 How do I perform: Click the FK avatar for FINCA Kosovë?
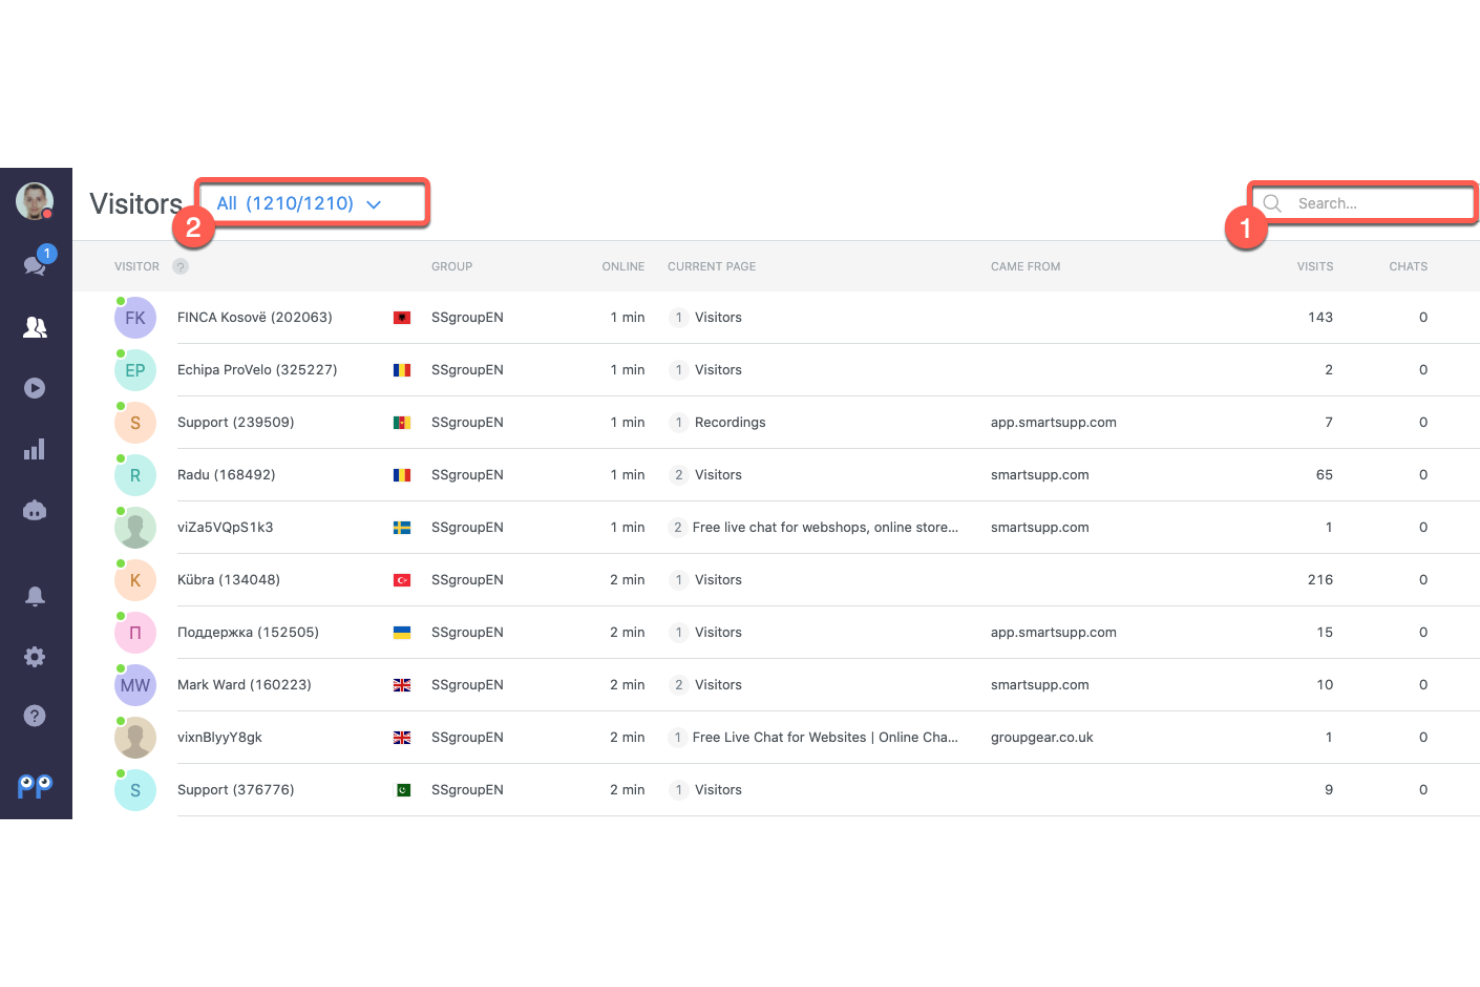(135, 318)
